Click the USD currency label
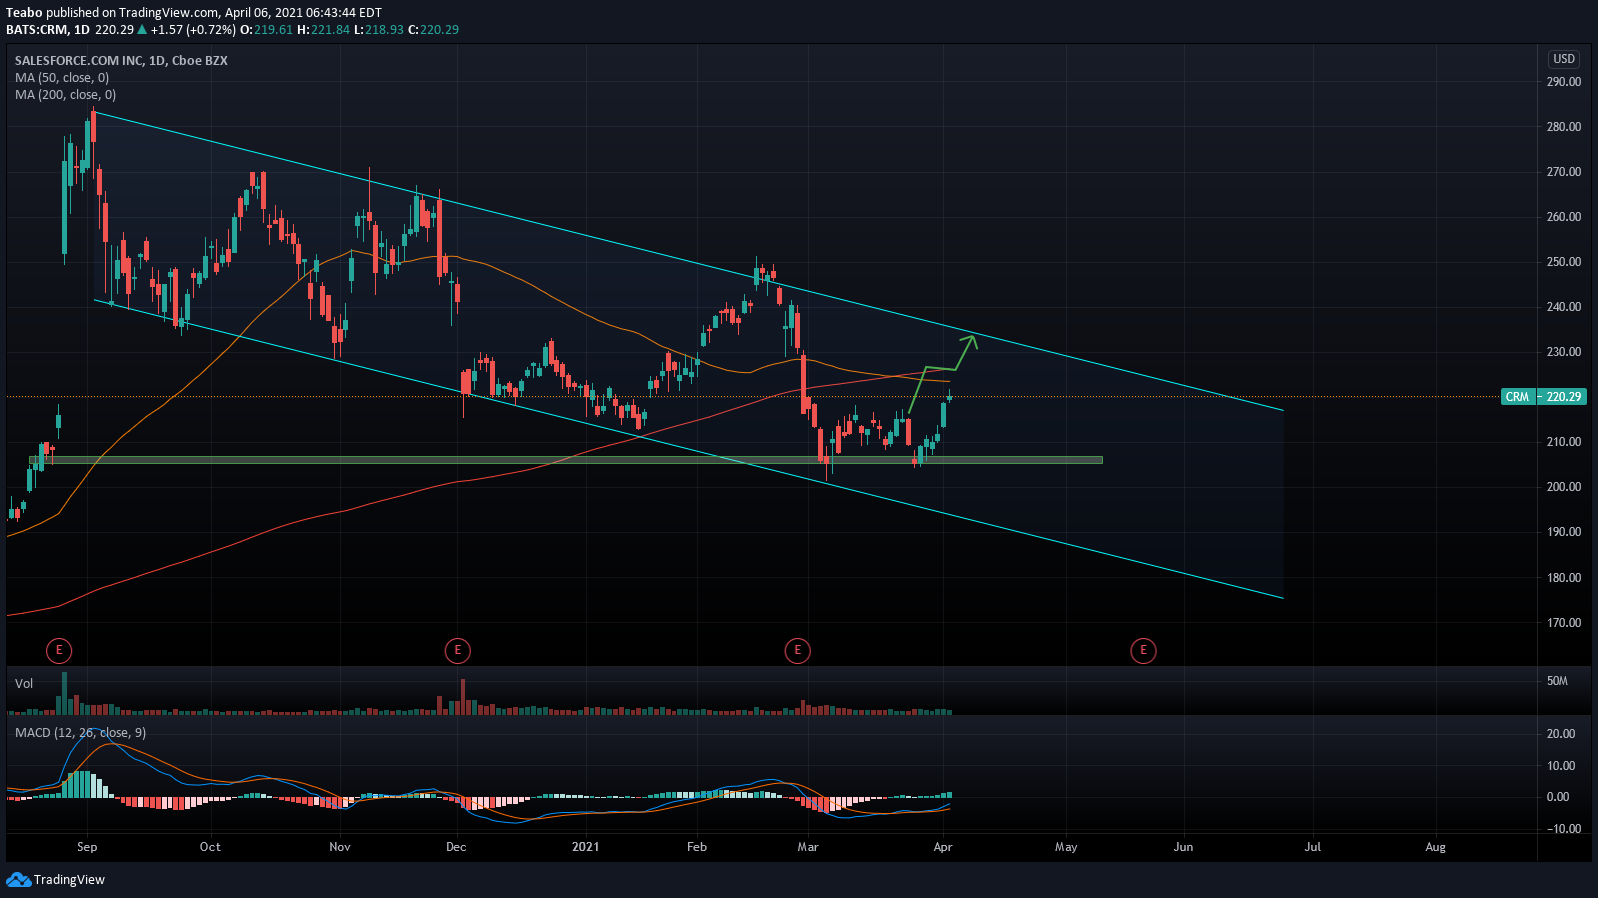This screenshot has height=898, width=1598. 1564,59
